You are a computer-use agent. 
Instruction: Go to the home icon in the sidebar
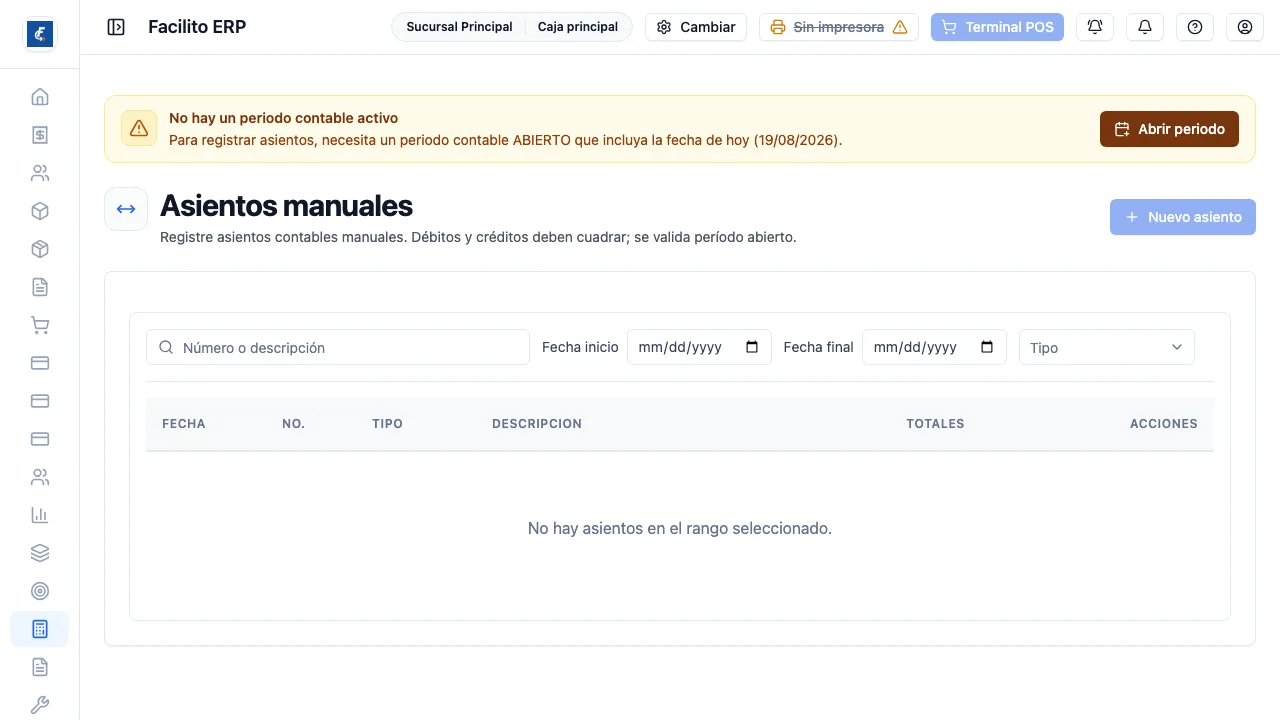[x=40, y=97]
